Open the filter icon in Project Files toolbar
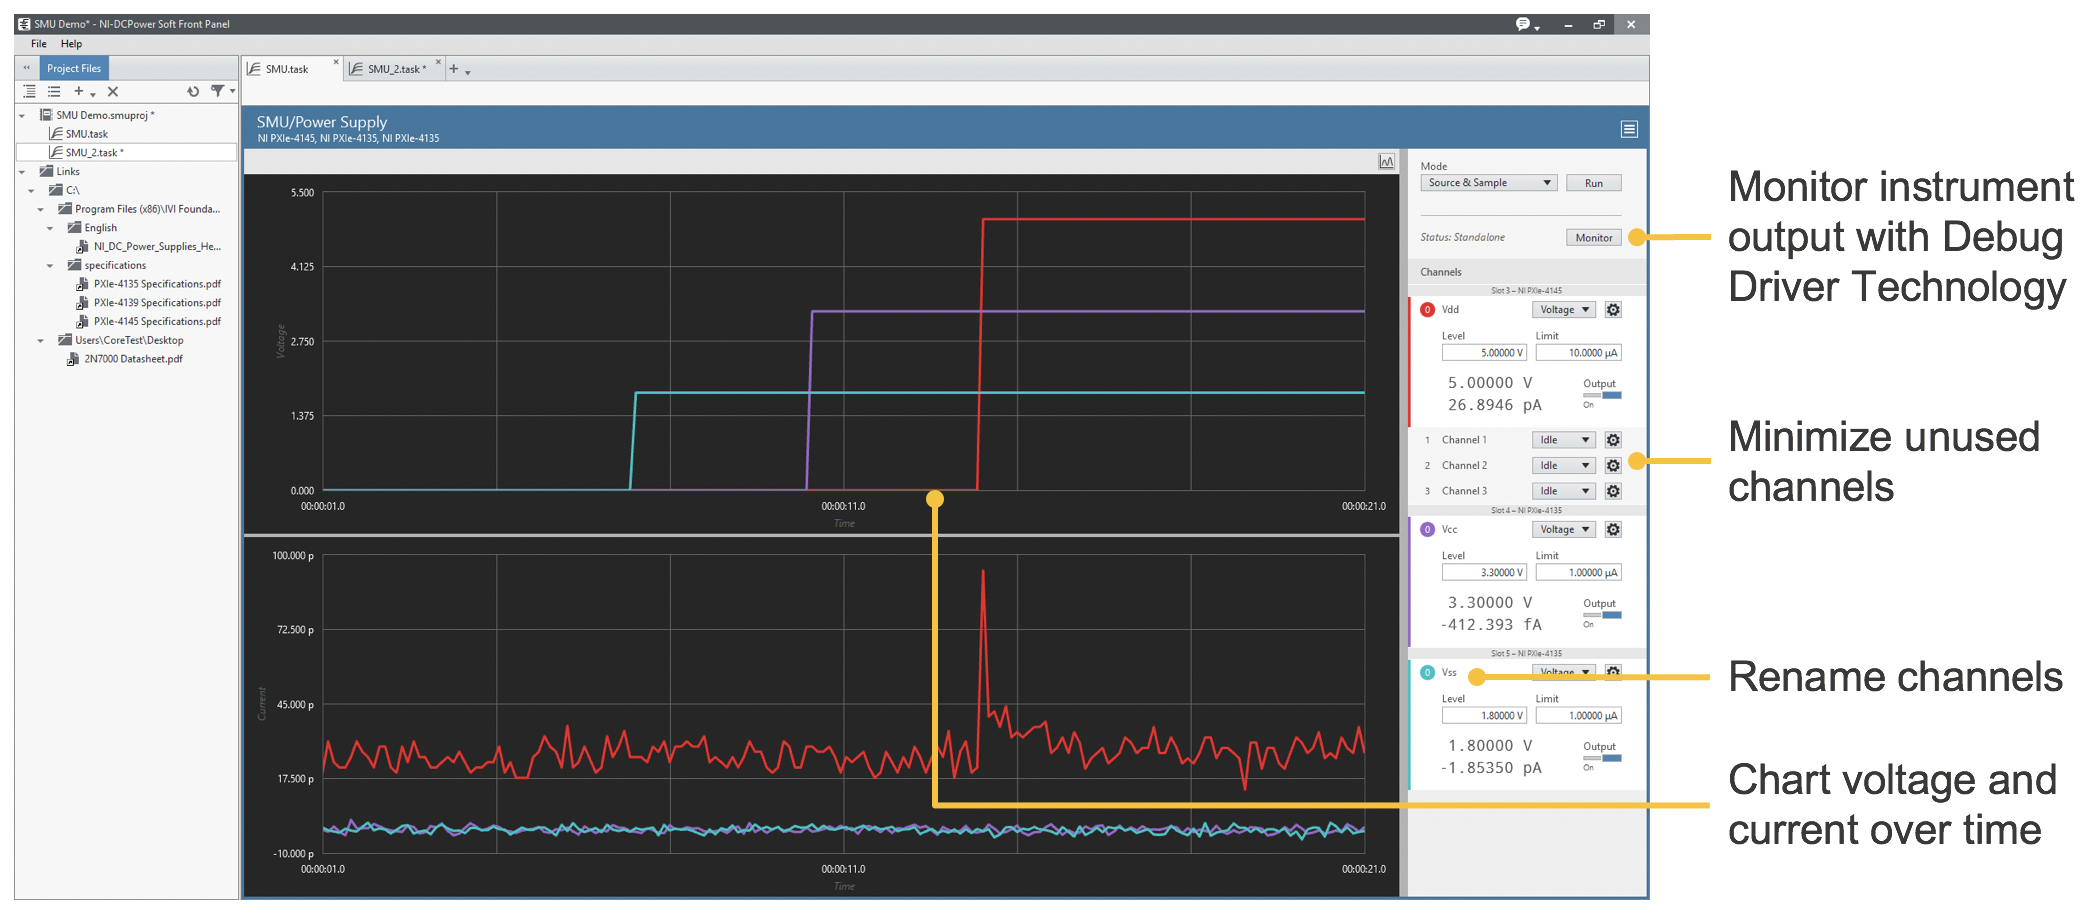Viewport: 2092px width, 918px height. click(218, 91)
